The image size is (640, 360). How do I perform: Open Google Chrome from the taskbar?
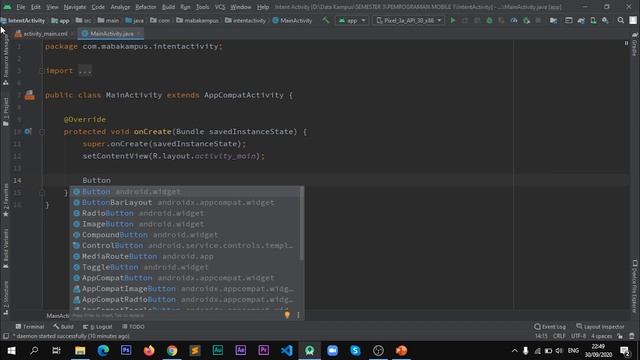pos(172,351)
